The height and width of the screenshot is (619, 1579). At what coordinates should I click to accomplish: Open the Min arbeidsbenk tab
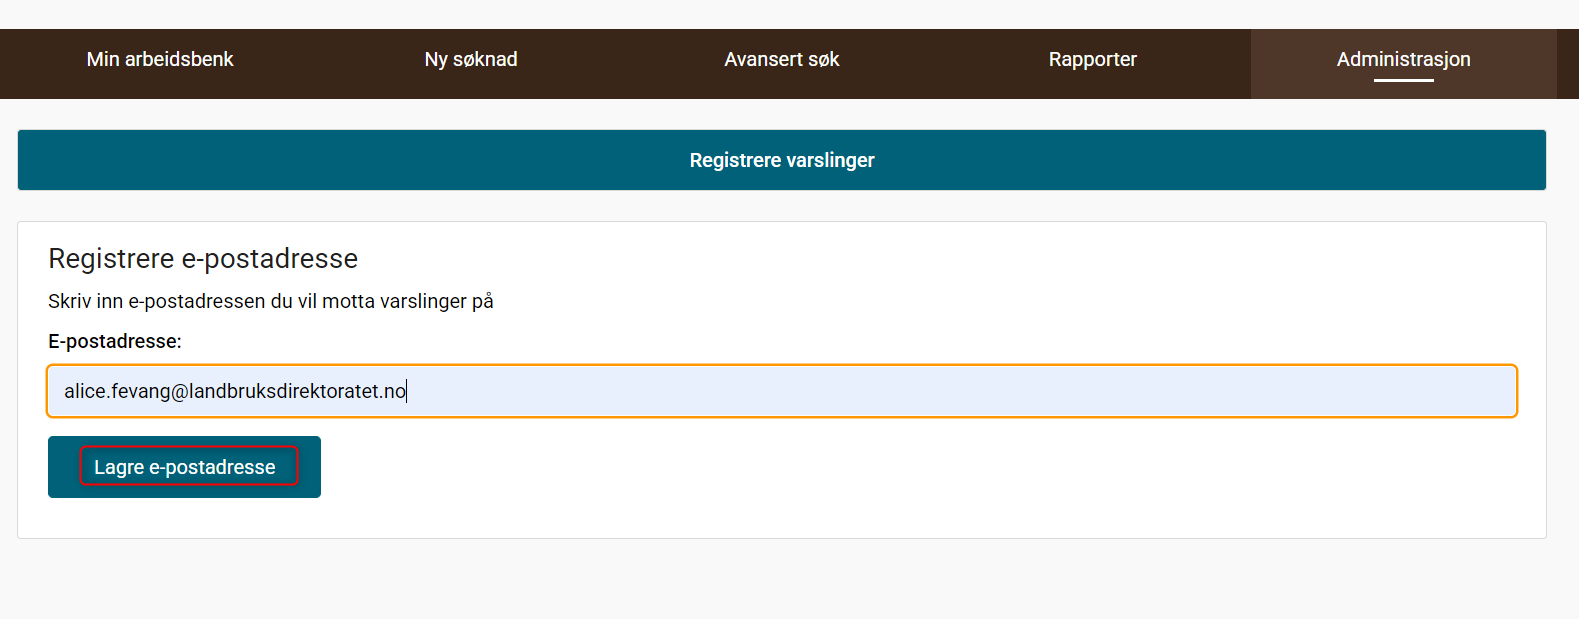click(x=160, y=60)
